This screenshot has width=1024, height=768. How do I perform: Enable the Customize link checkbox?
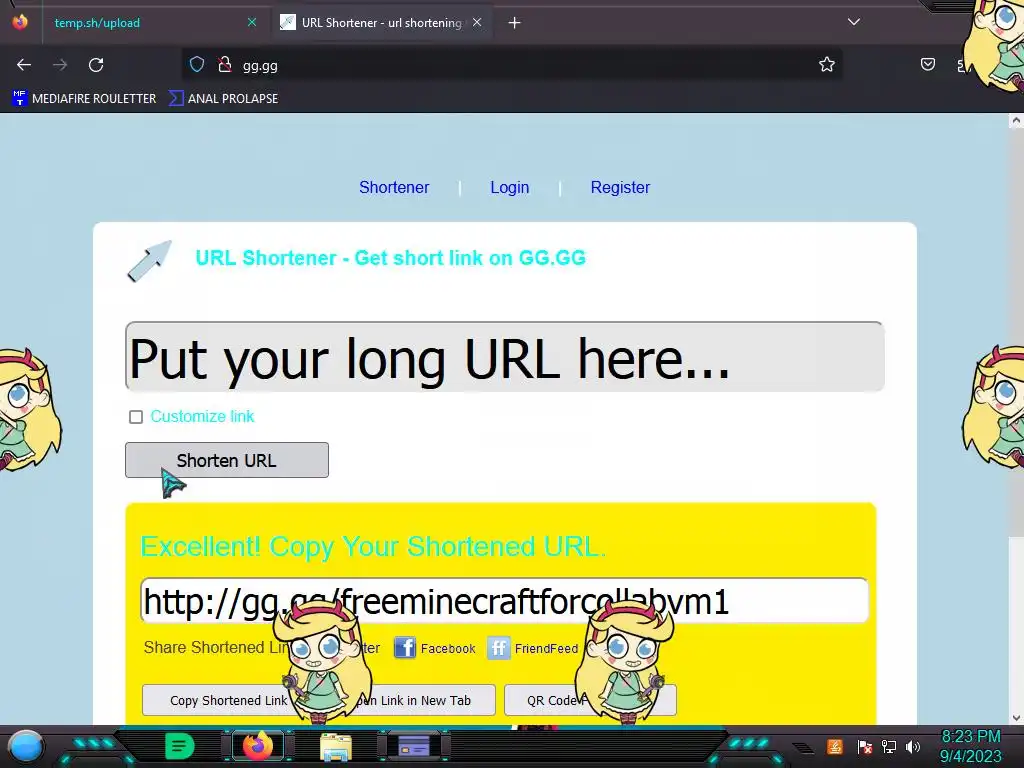tap(136, 417)
